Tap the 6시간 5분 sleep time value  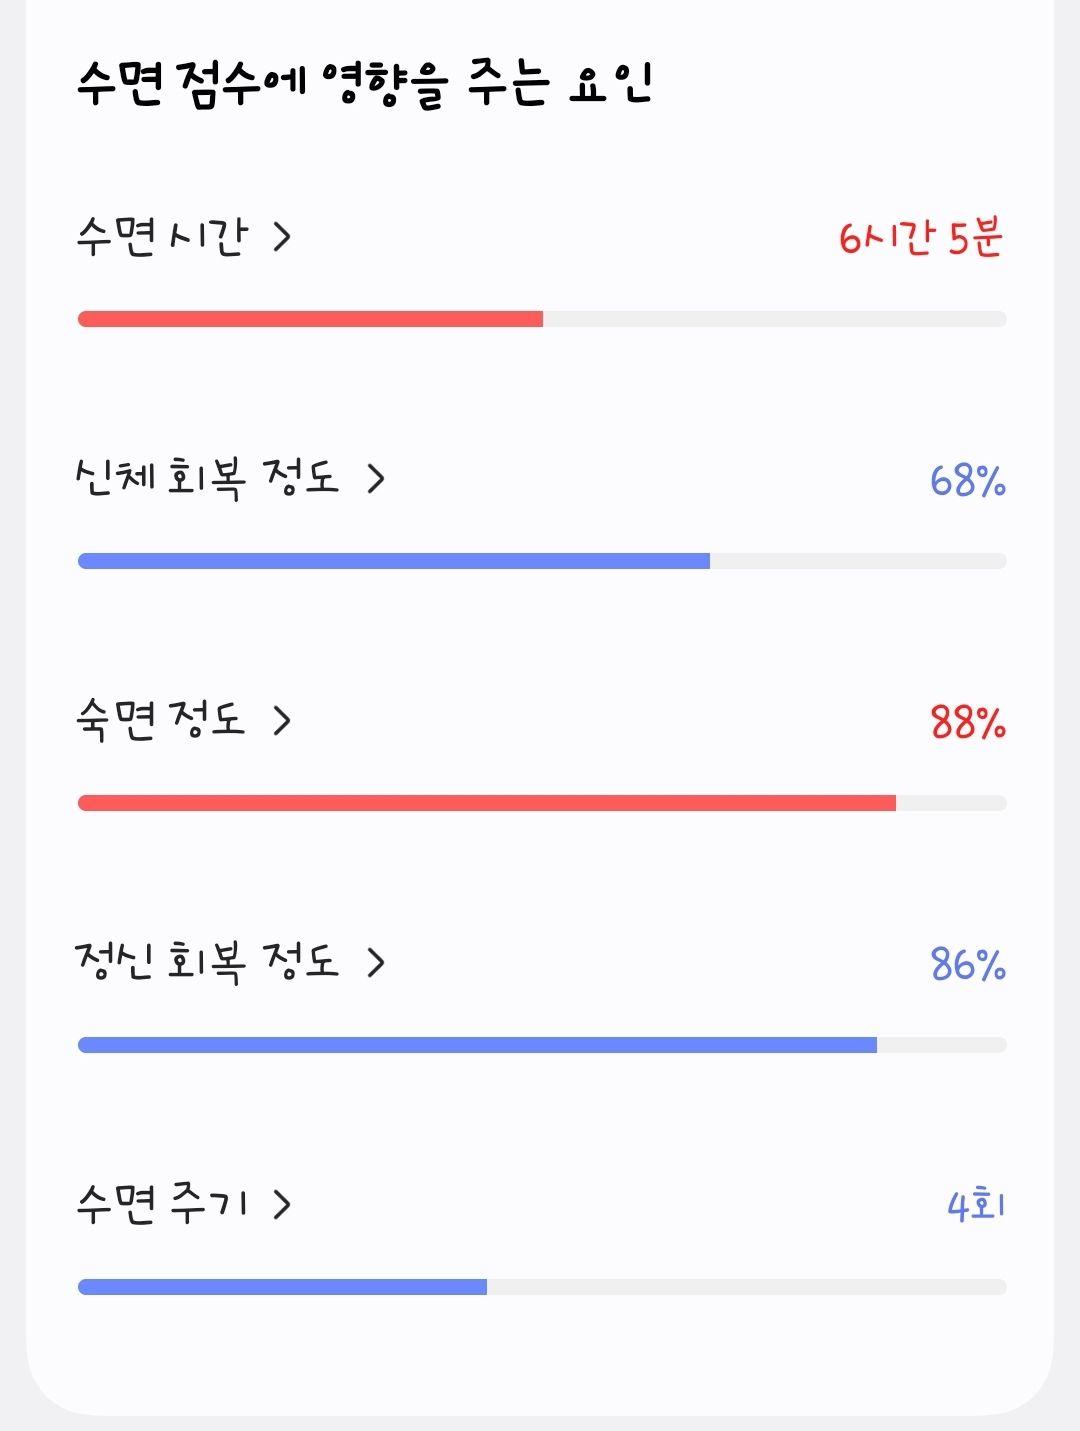(x=921, y=238)
